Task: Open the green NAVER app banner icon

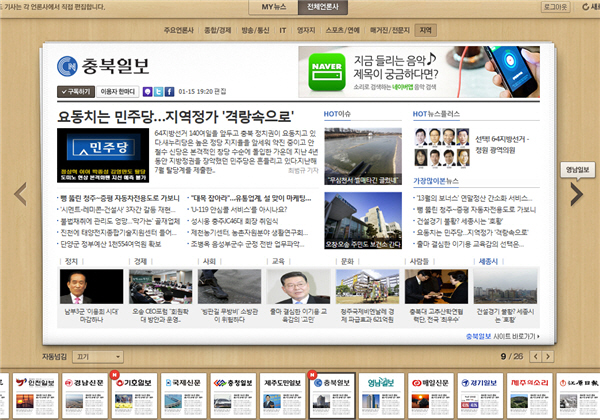Action: tap(327, 72)
